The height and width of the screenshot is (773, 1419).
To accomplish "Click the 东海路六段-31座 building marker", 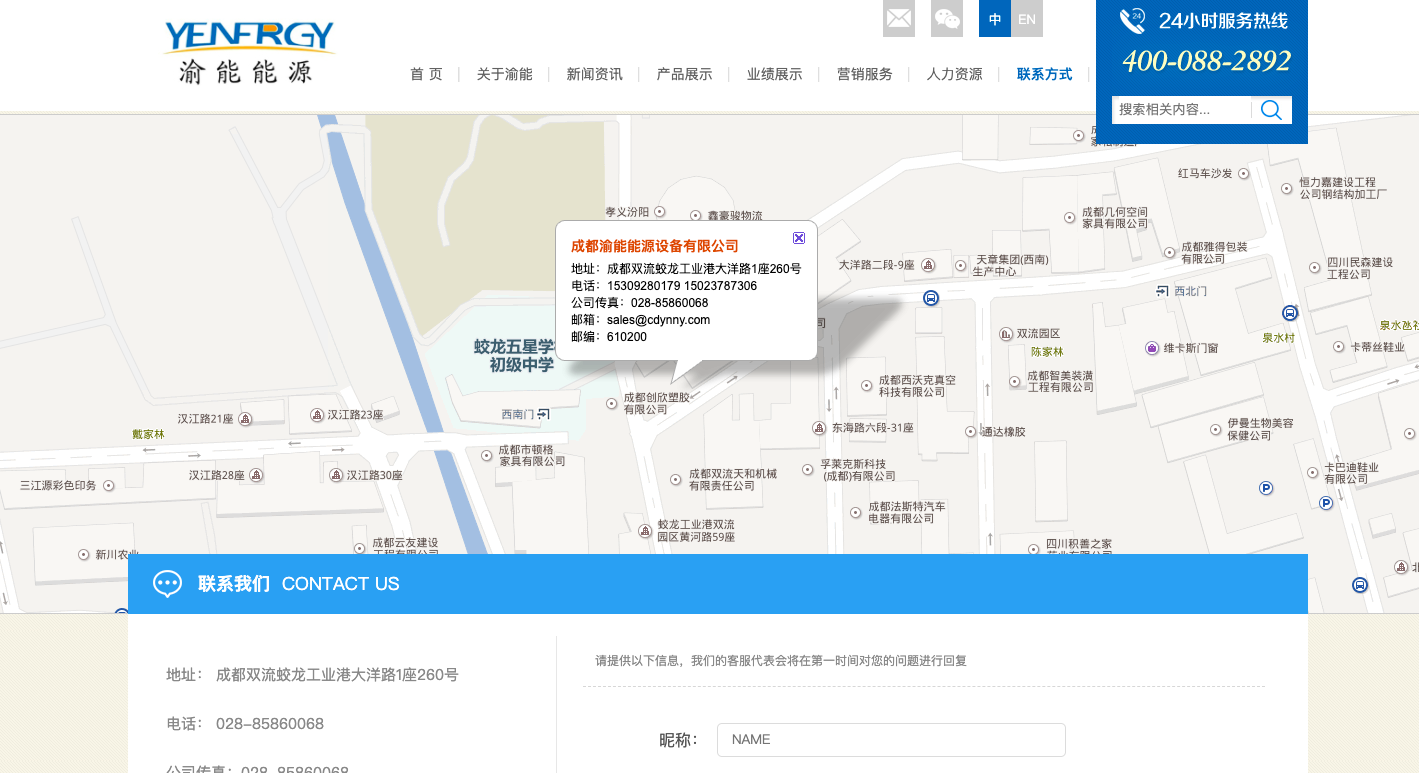I will pyautogui.click(x=818, y=428).
